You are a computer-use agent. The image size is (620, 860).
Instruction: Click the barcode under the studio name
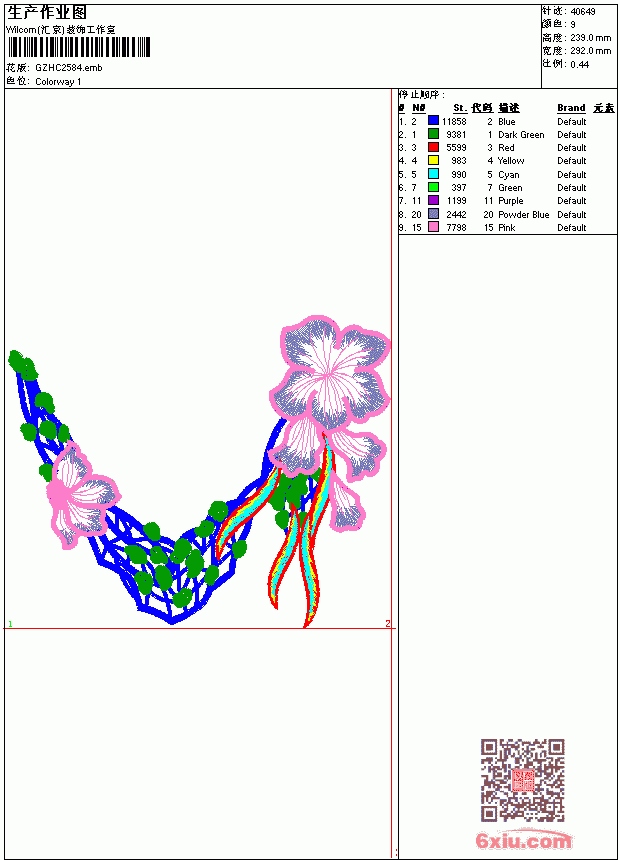(79, 47)
